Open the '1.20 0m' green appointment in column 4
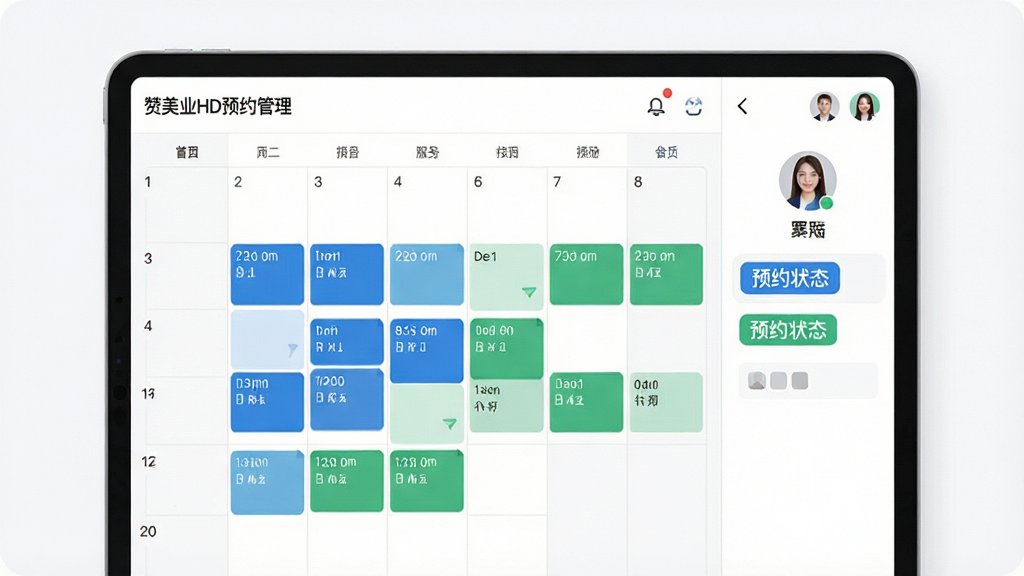This screenshot has width=1024, height=576. (x=426, y=481)
